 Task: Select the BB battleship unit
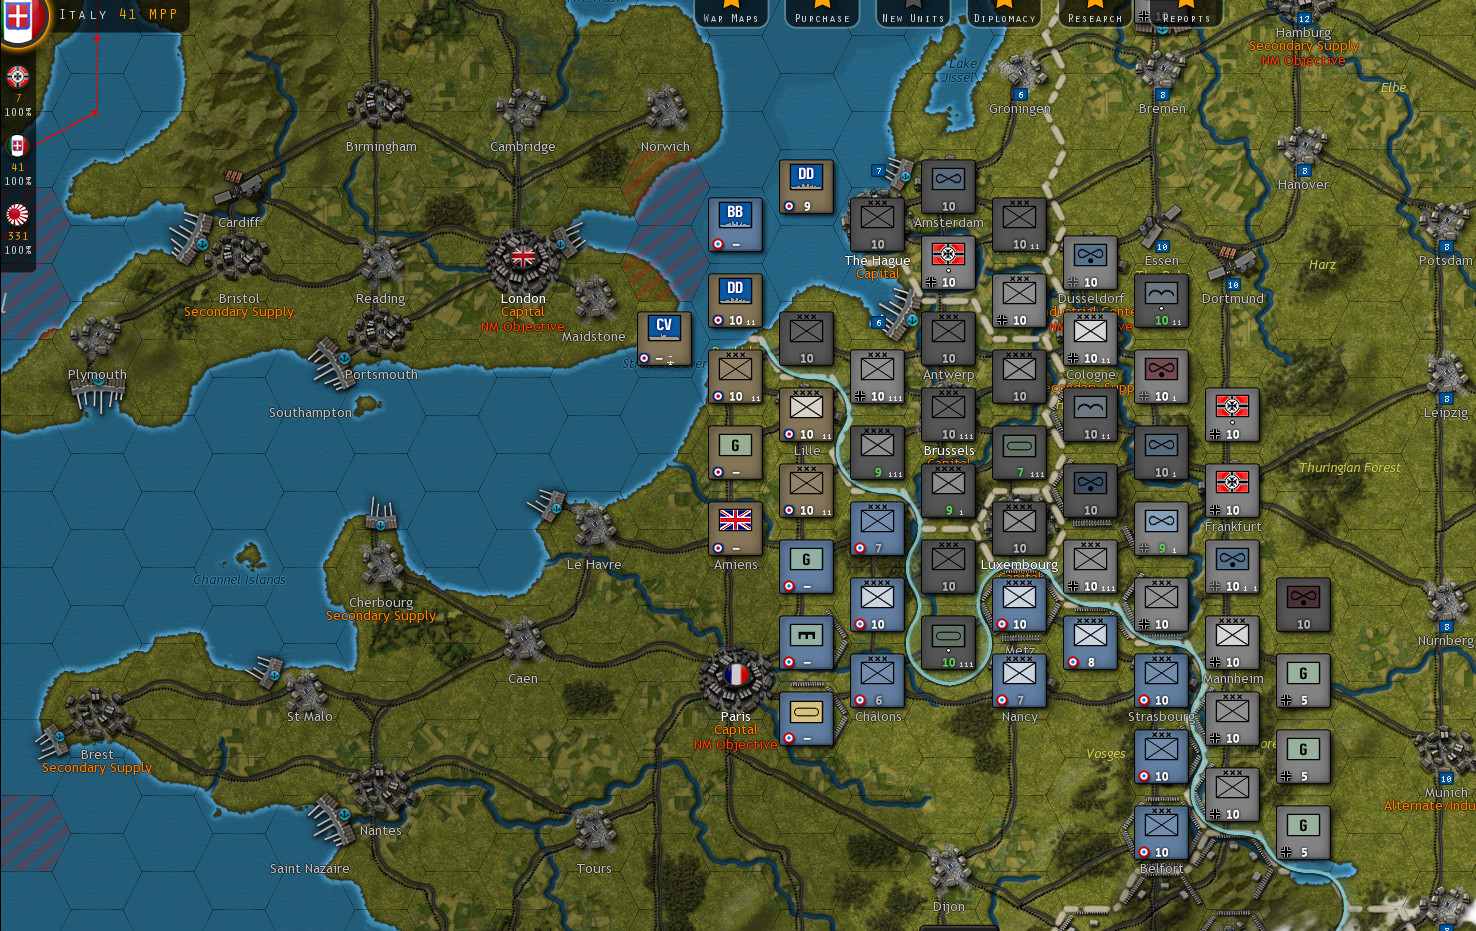[x=735, y=224]
